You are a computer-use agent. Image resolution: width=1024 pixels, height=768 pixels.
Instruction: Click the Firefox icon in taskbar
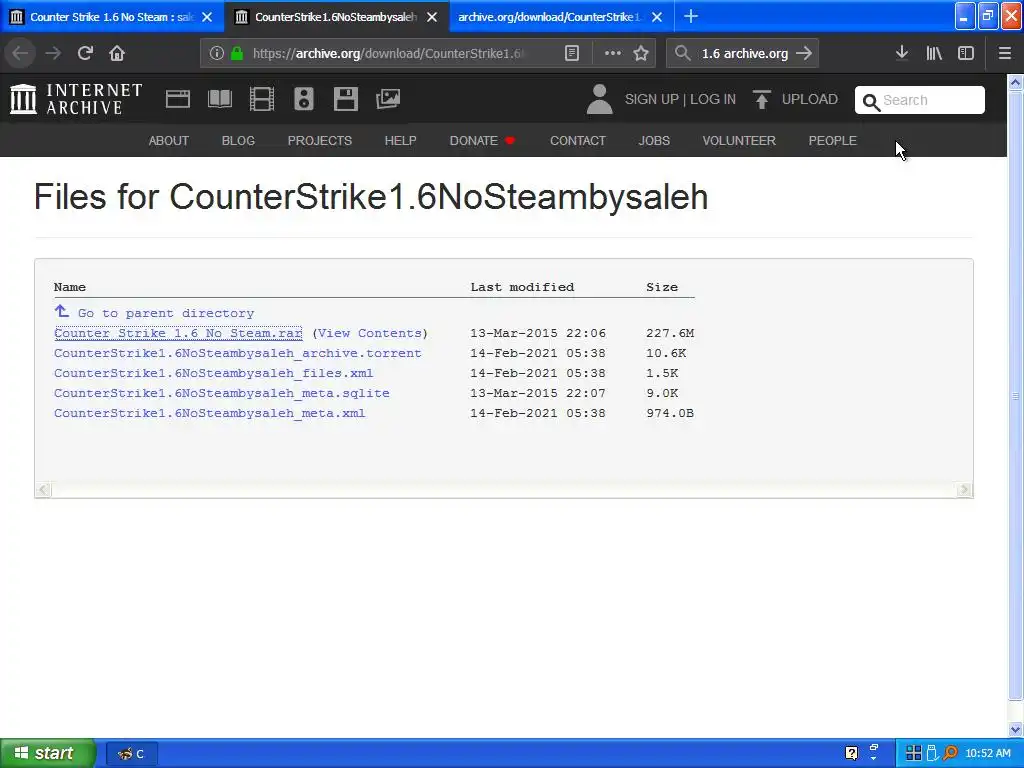pos(131,754)
